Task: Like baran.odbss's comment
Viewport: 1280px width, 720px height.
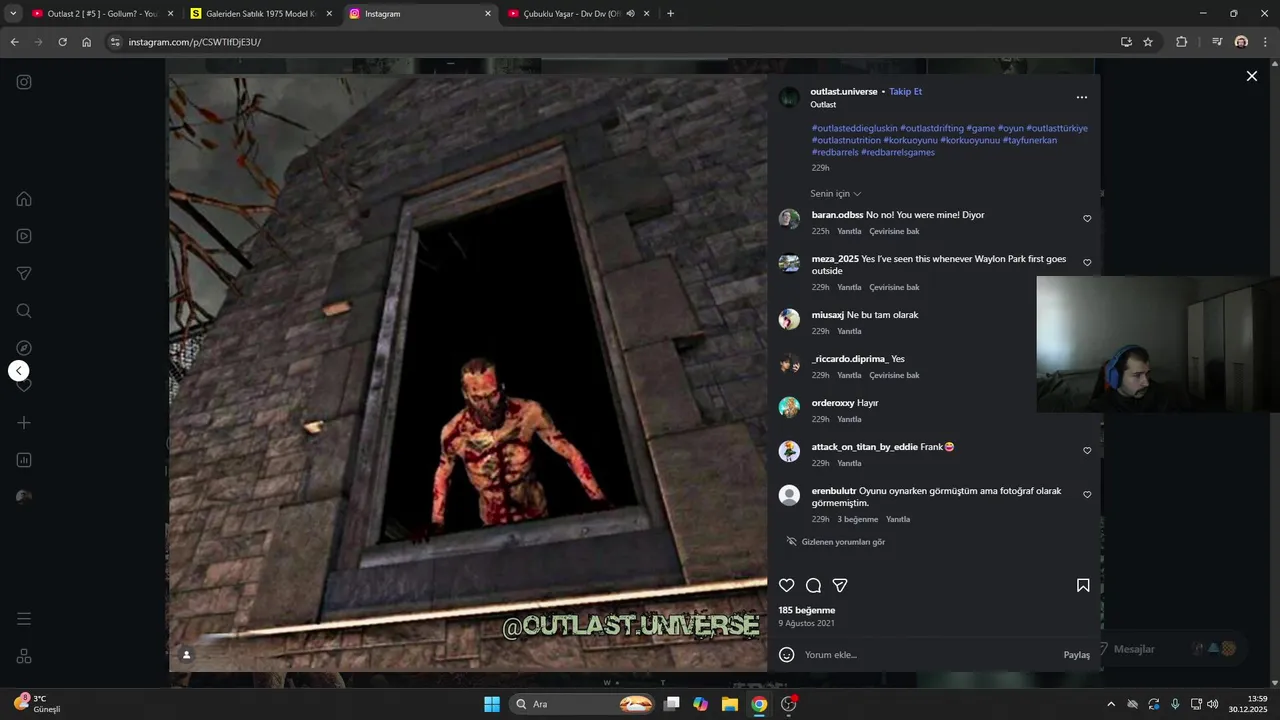Action: point(1087,219)
